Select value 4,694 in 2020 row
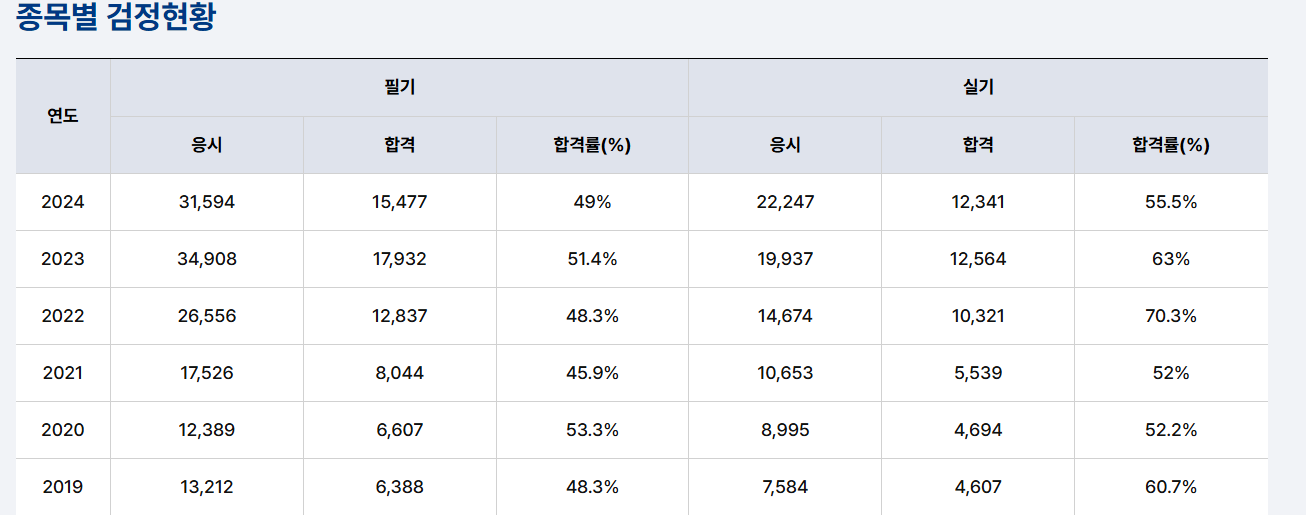1306x515 pixels. [978, 430]
